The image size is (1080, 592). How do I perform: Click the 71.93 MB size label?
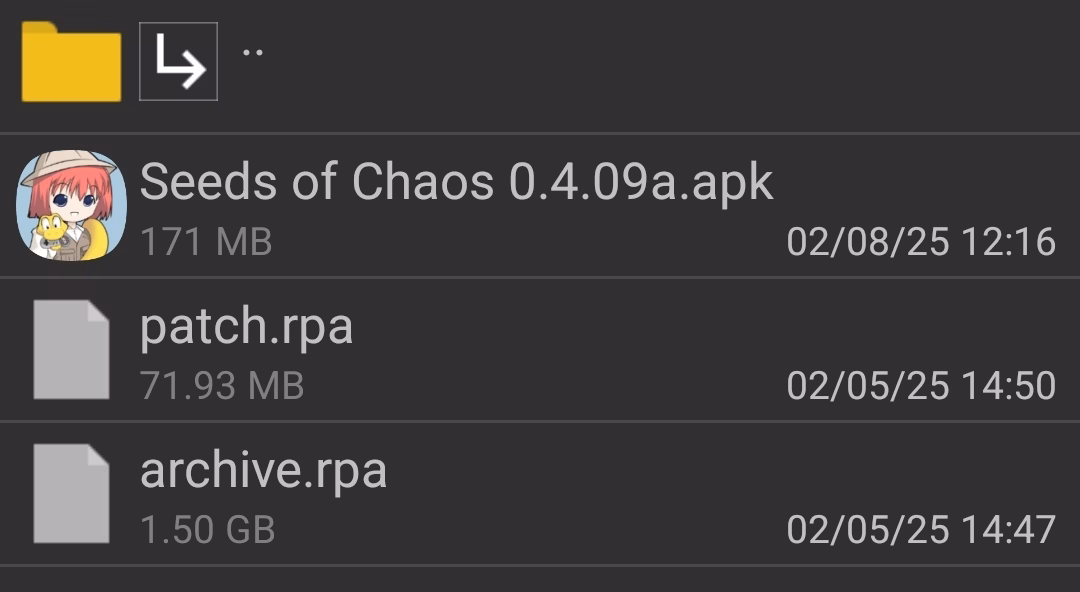222,386
